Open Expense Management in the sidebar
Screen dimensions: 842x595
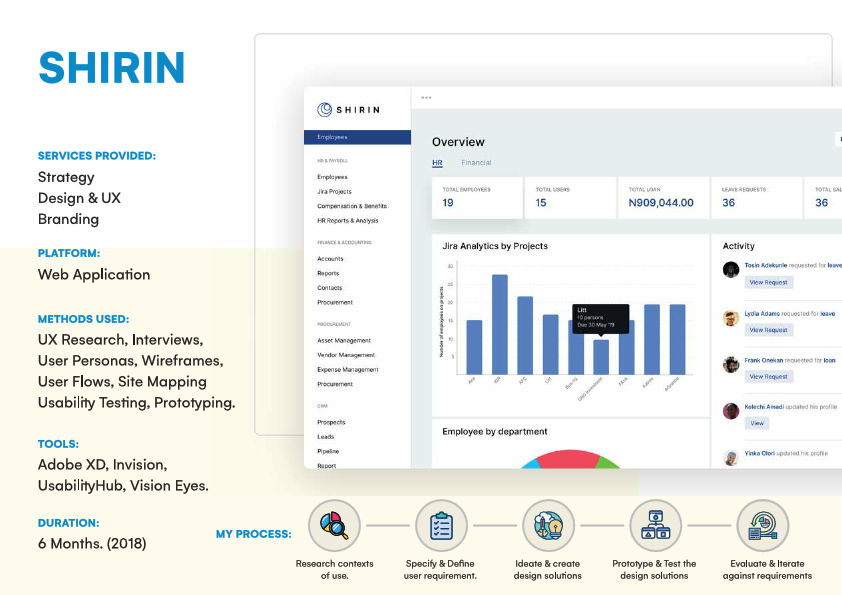coord(347,369)
